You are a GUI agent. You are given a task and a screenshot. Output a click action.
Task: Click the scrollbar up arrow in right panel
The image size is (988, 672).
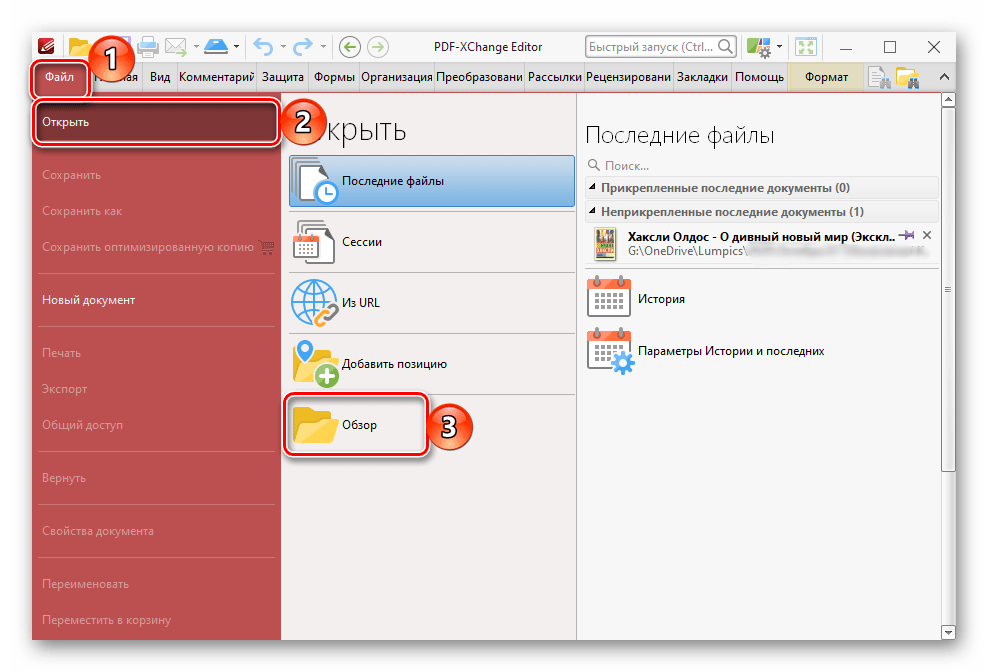pos(948,100)
